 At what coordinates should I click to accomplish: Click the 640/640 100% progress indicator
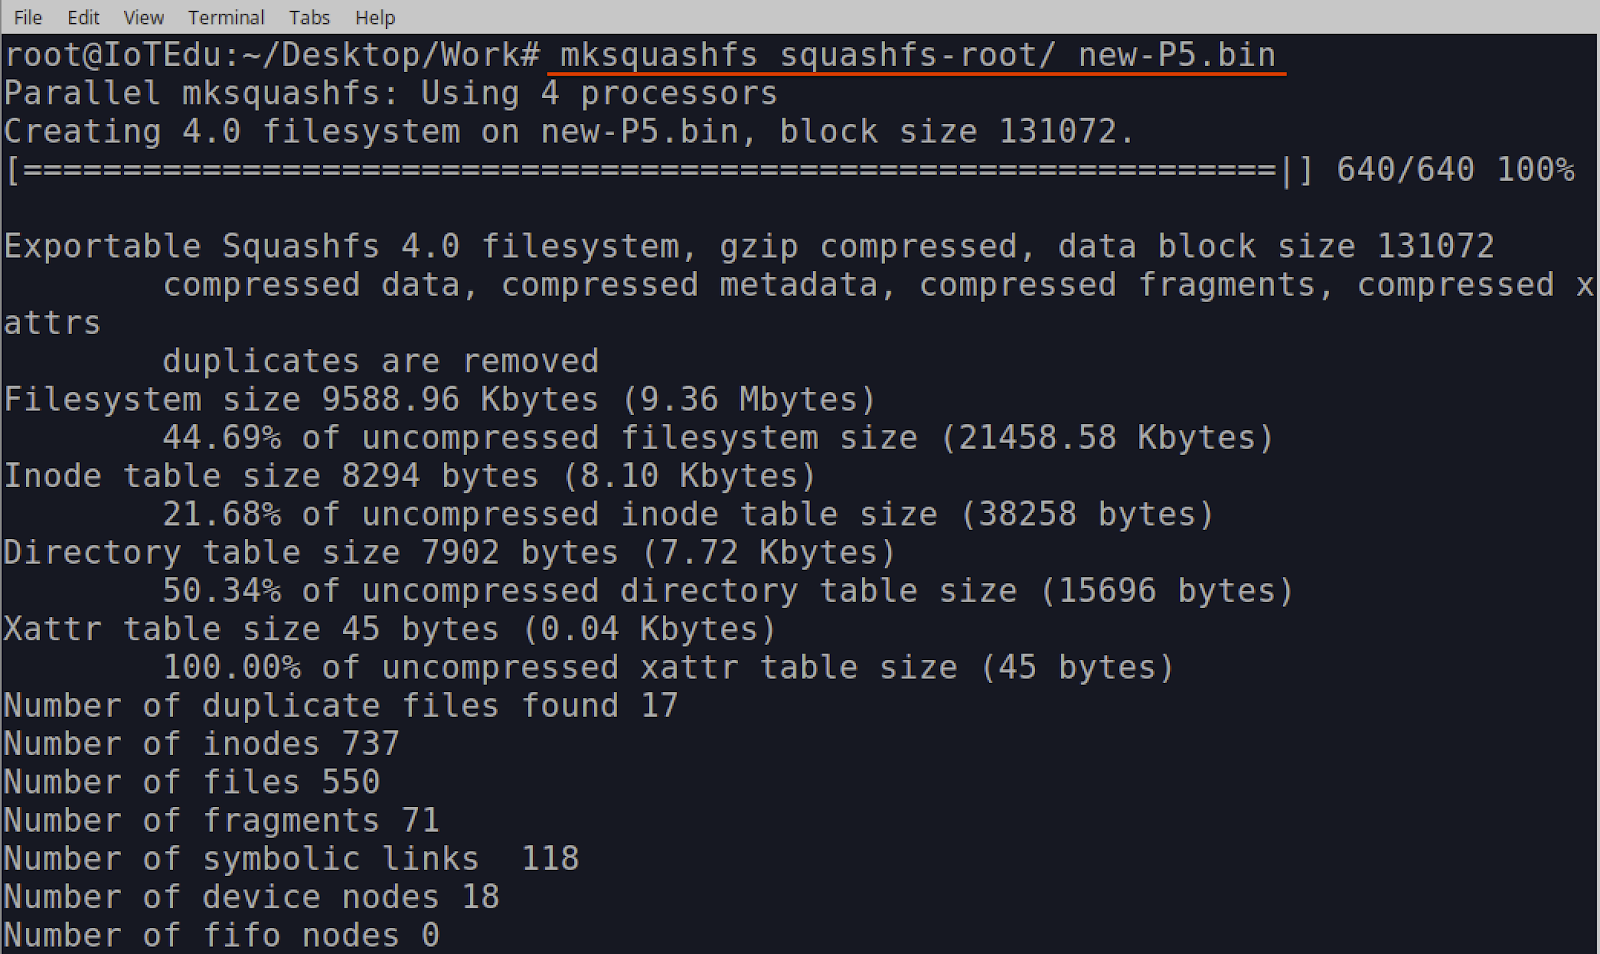click(1455, 170)
